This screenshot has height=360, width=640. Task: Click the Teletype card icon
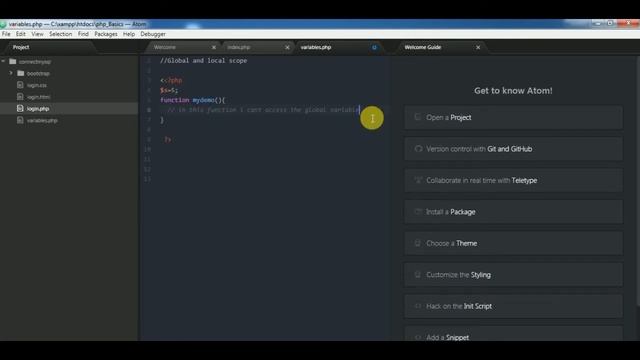click(418, 180)
